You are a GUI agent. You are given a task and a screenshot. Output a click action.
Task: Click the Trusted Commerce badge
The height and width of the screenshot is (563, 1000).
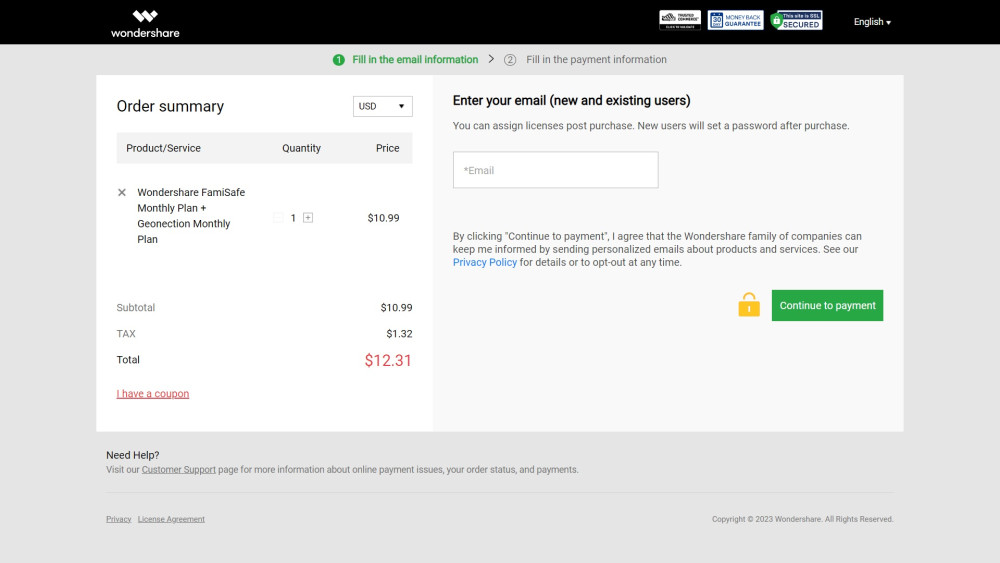click(679, 21)
